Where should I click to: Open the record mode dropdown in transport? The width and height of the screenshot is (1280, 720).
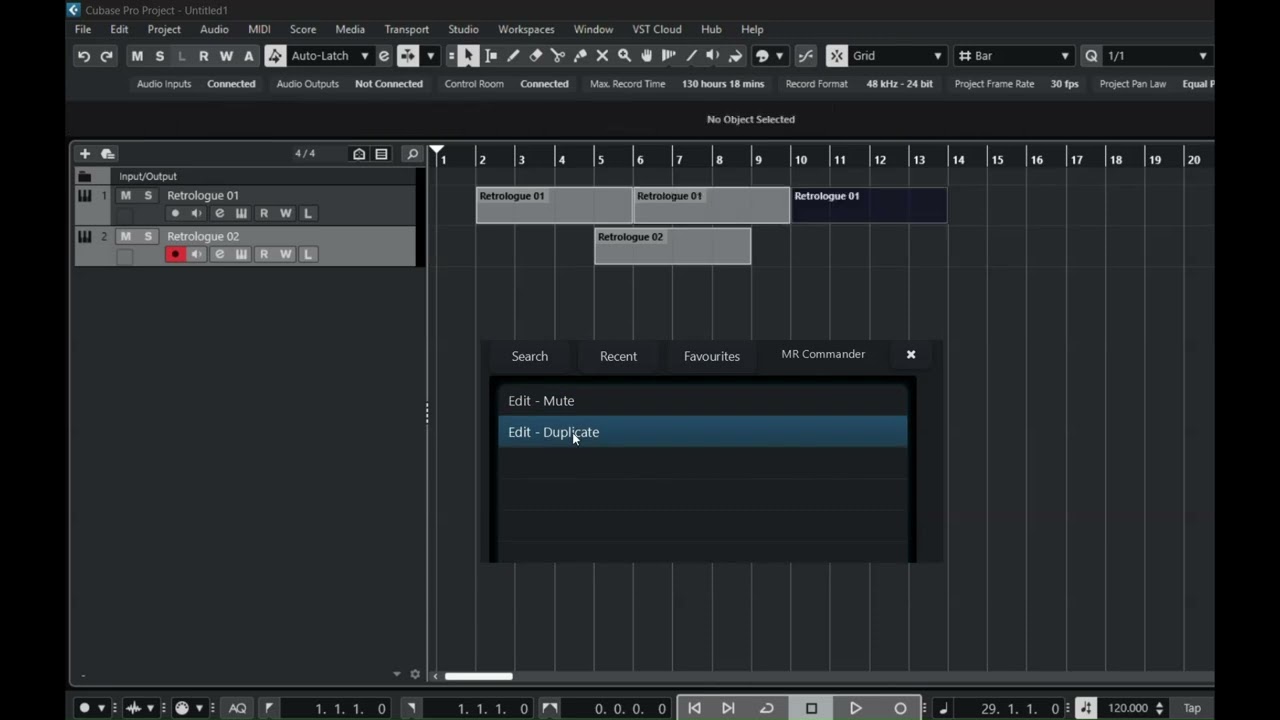click(101, 708)
